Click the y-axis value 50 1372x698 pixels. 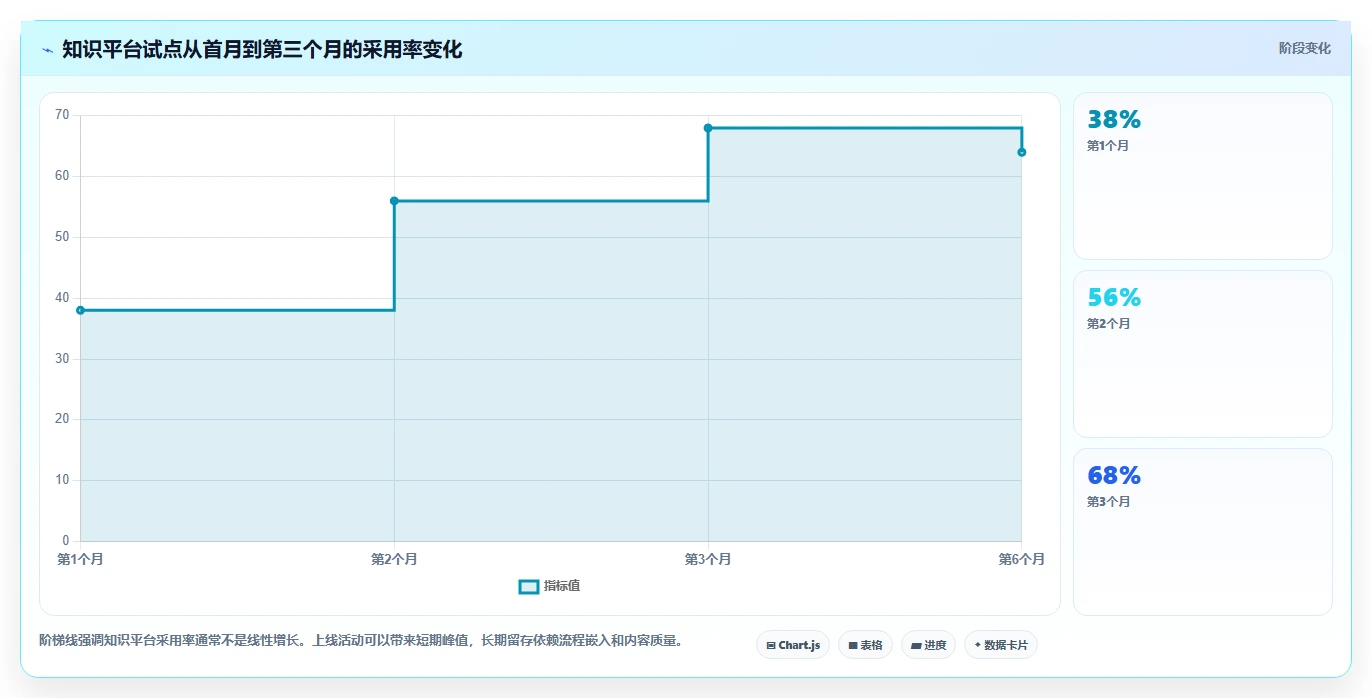[x=62, y=237]
